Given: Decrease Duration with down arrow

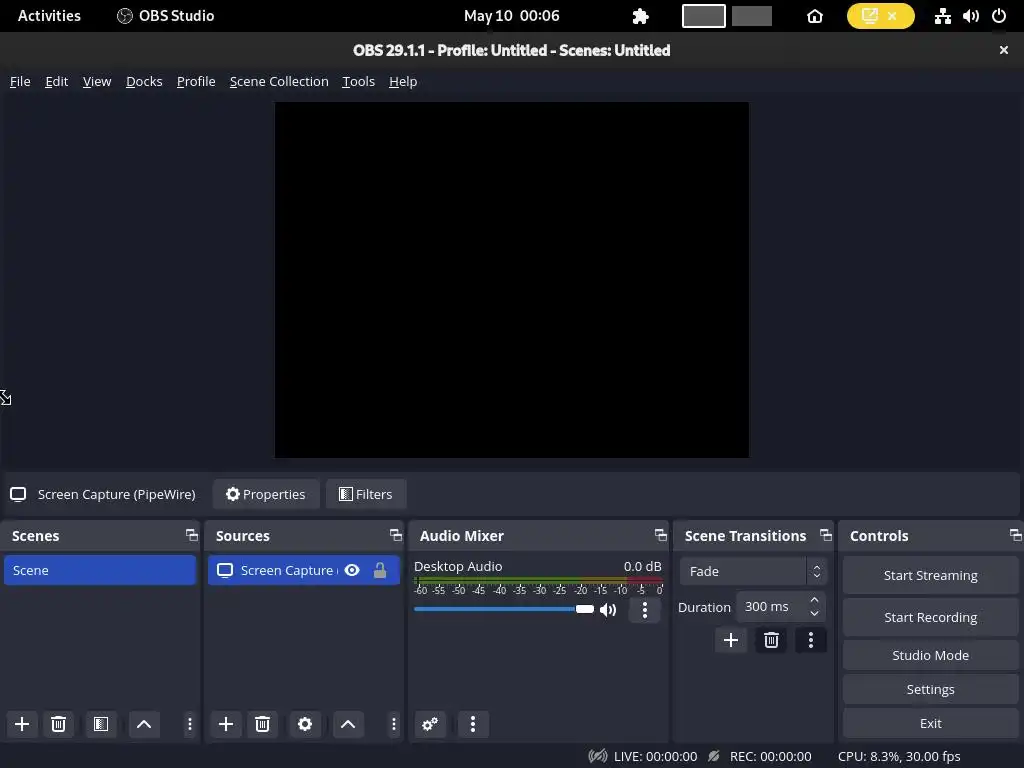Looking at the screenshot, I should pyautogui.click(x=814, y=614).
